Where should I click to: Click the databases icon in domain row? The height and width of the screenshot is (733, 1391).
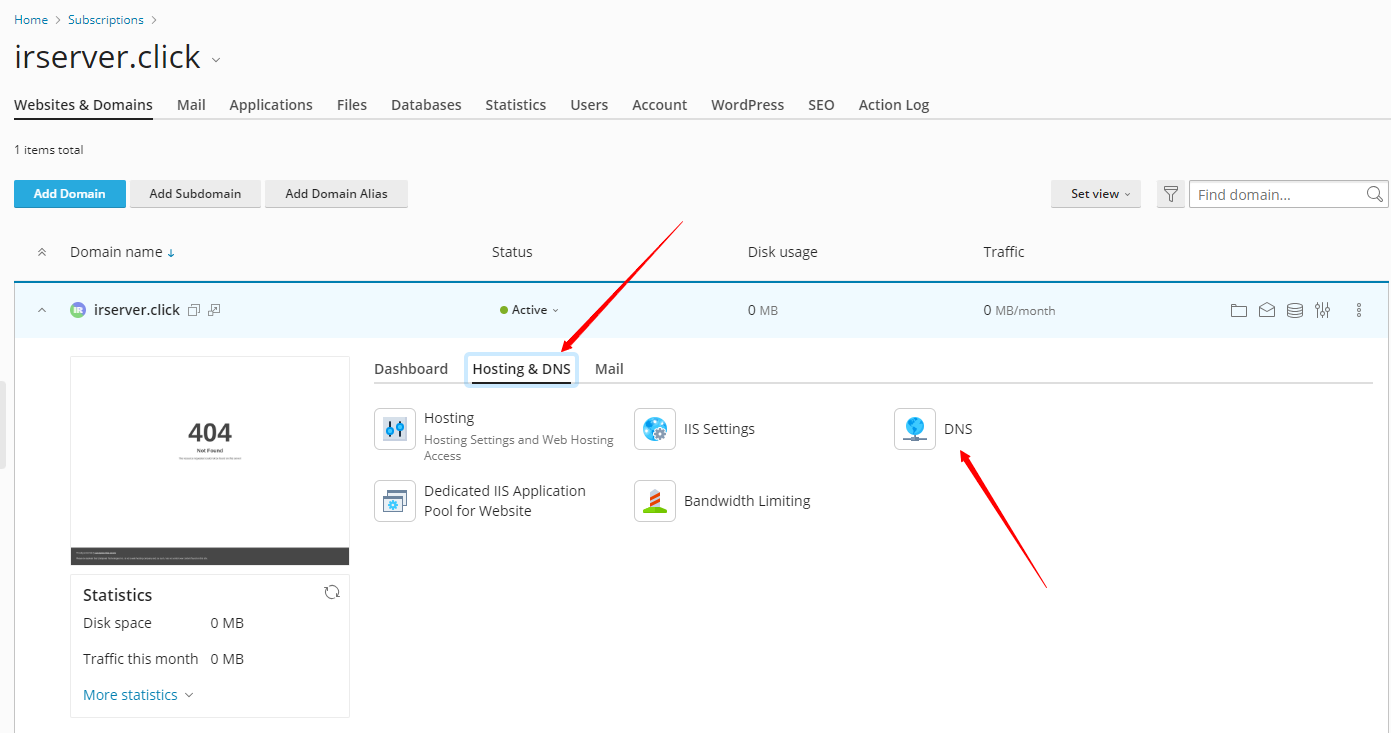[1294, 310]
